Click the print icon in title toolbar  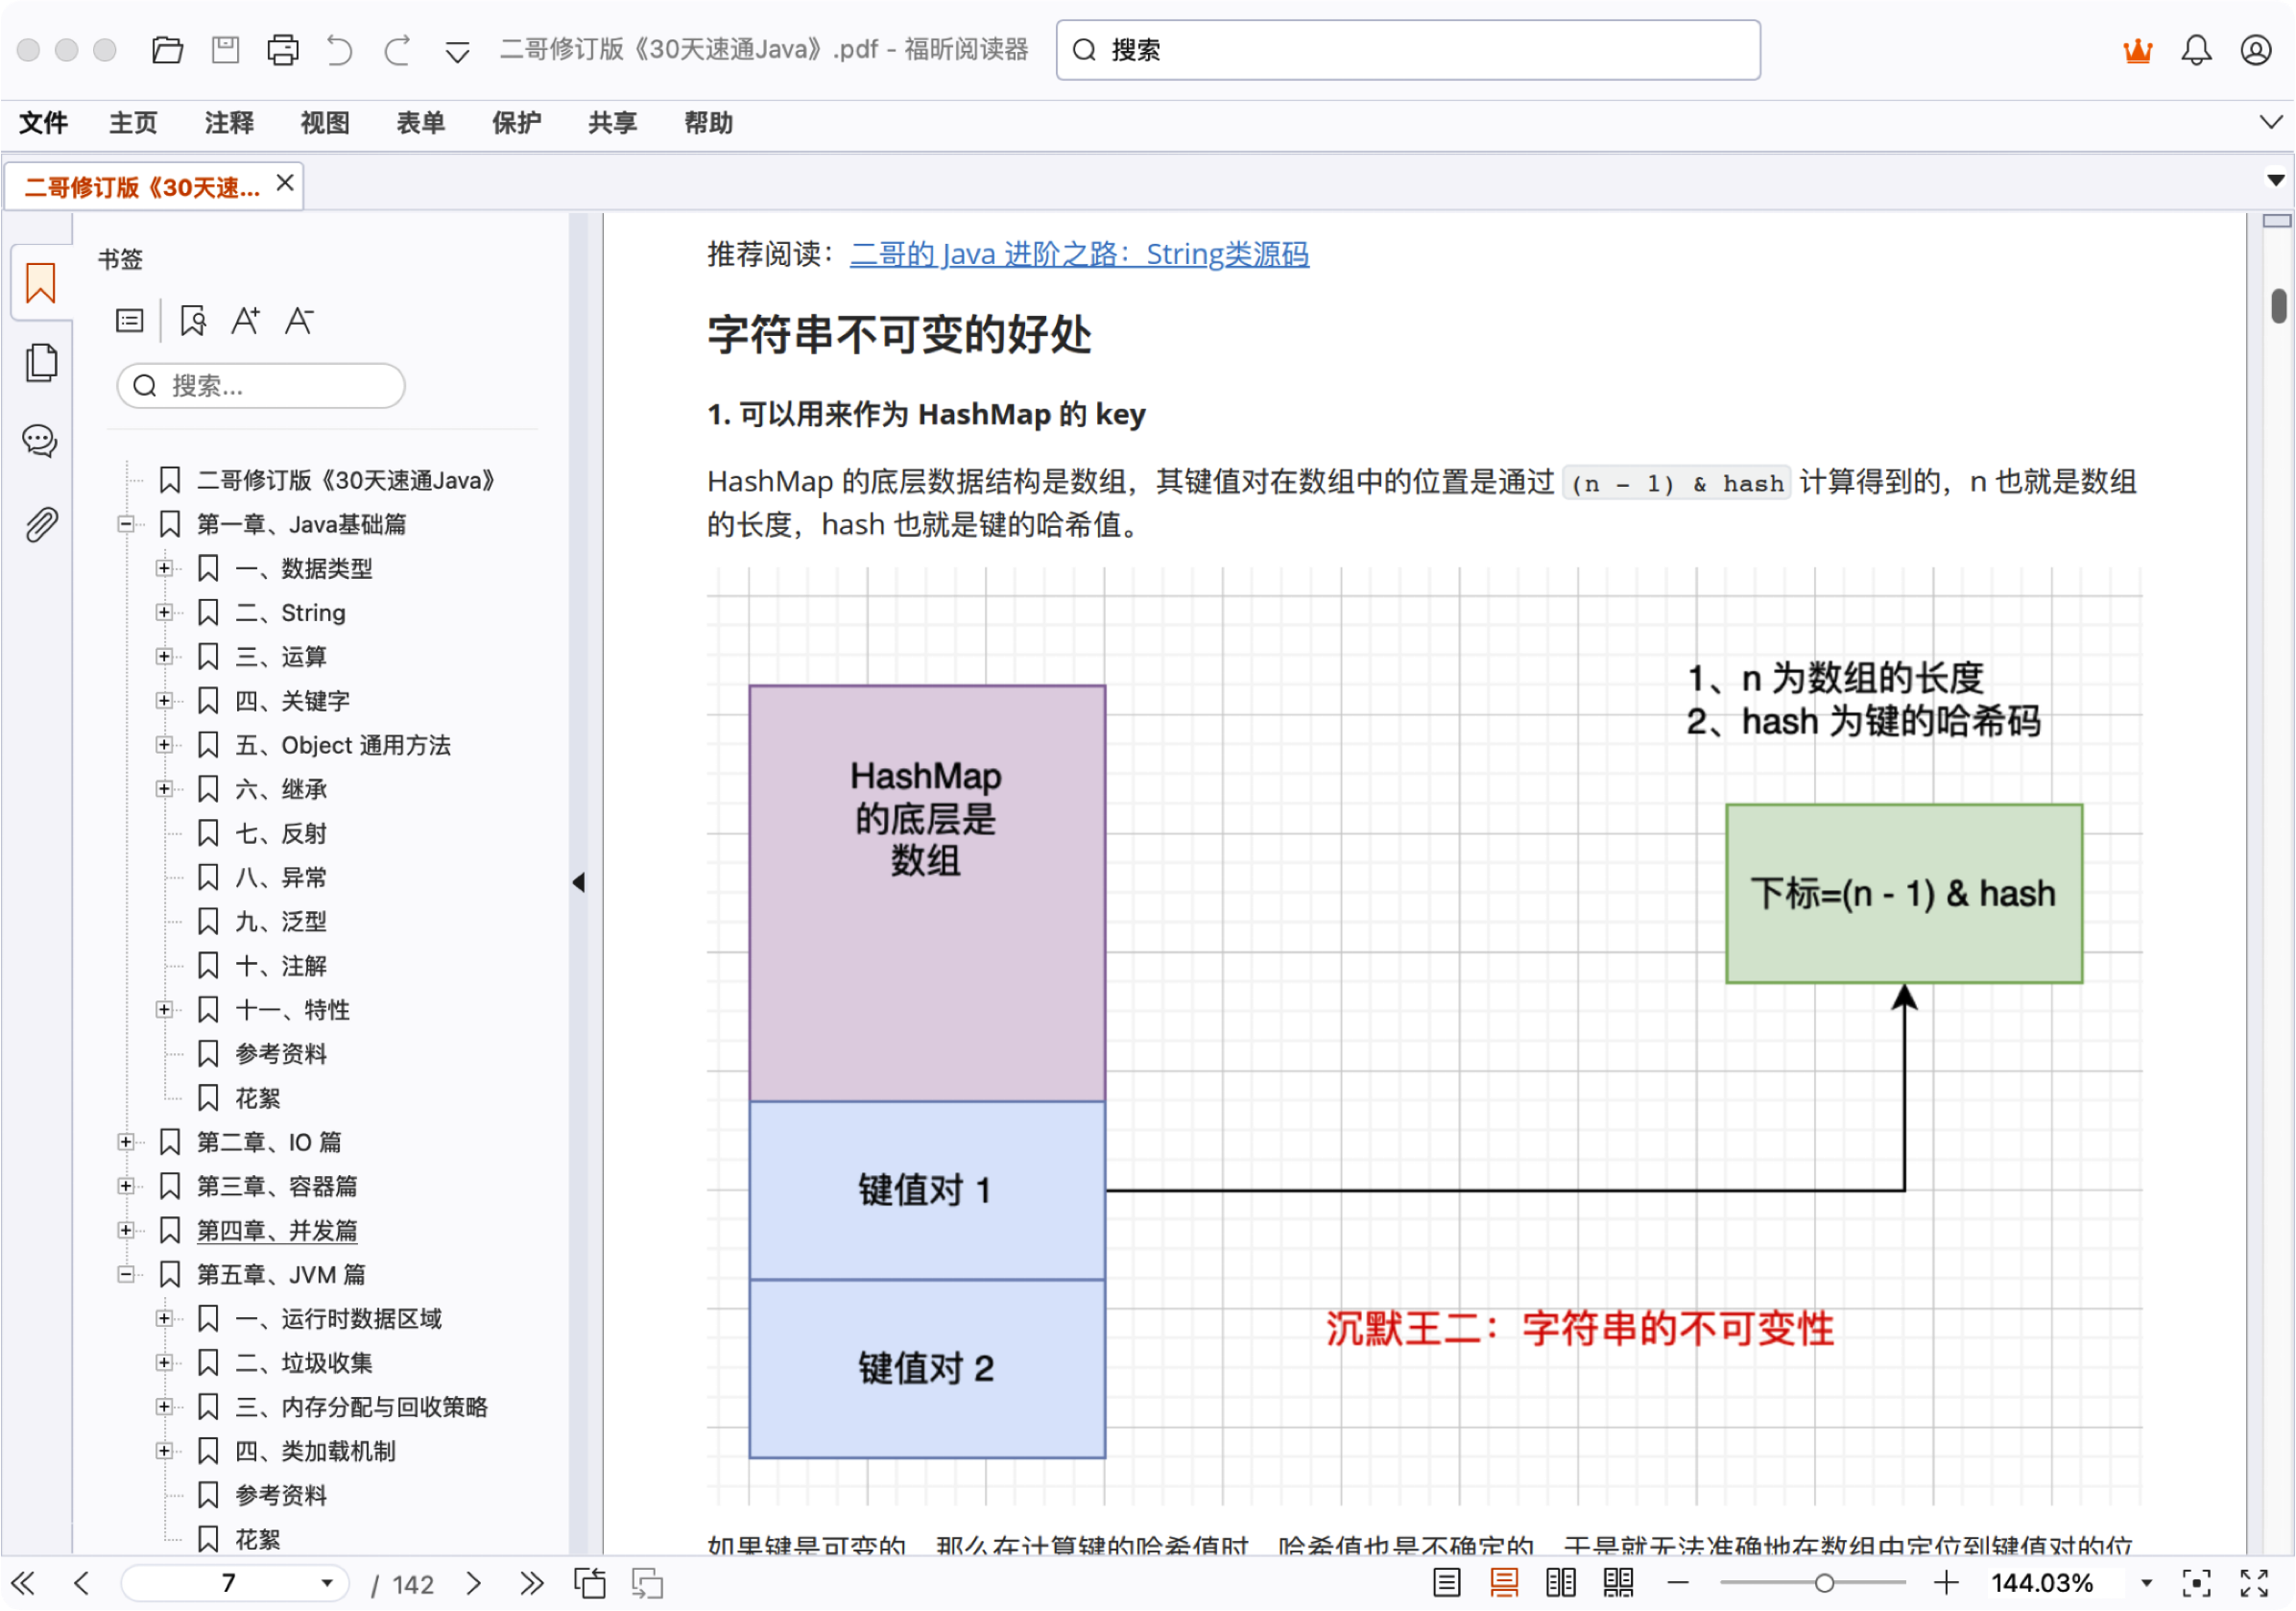[x=283, y=50]
